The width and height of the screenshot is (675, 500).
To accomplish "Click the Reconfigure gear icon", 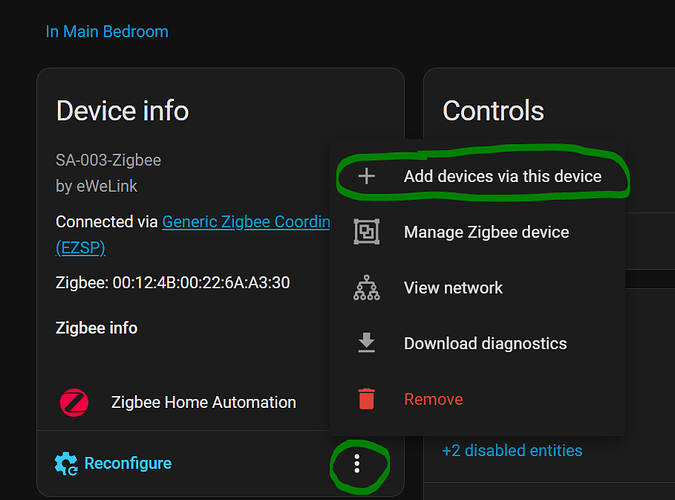I will 66,464.
